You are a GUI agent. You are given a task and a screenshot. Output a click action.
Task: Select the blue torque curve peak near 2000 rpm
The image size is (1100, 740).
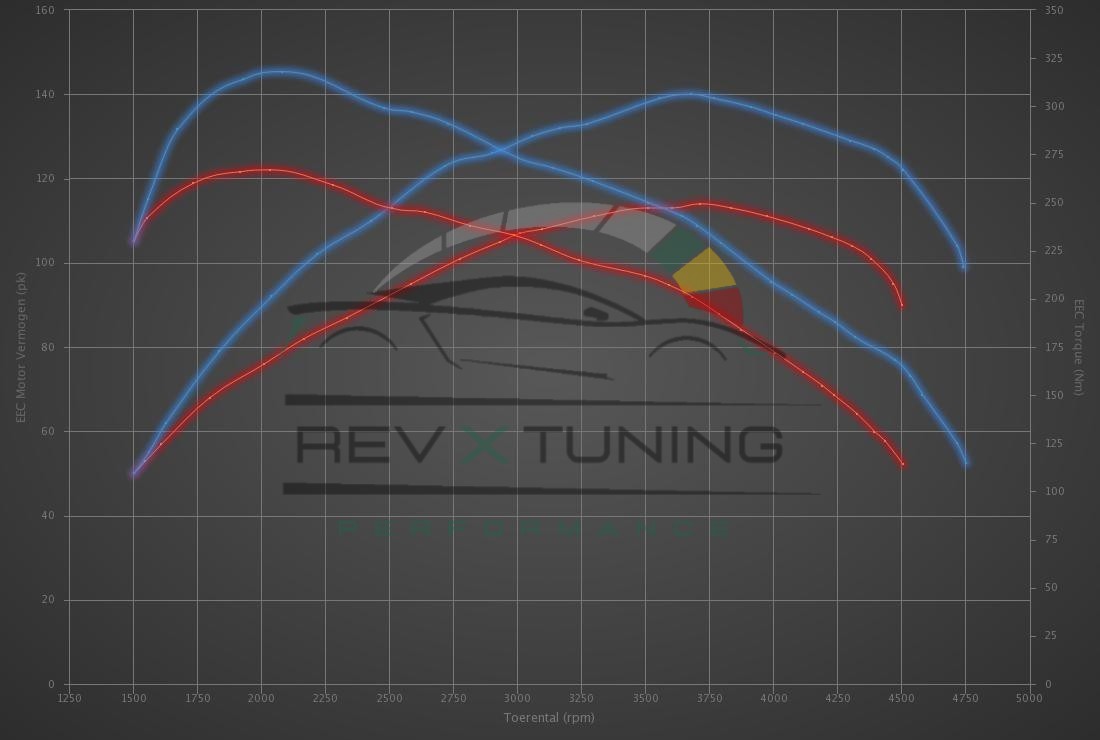coord(280,72)
